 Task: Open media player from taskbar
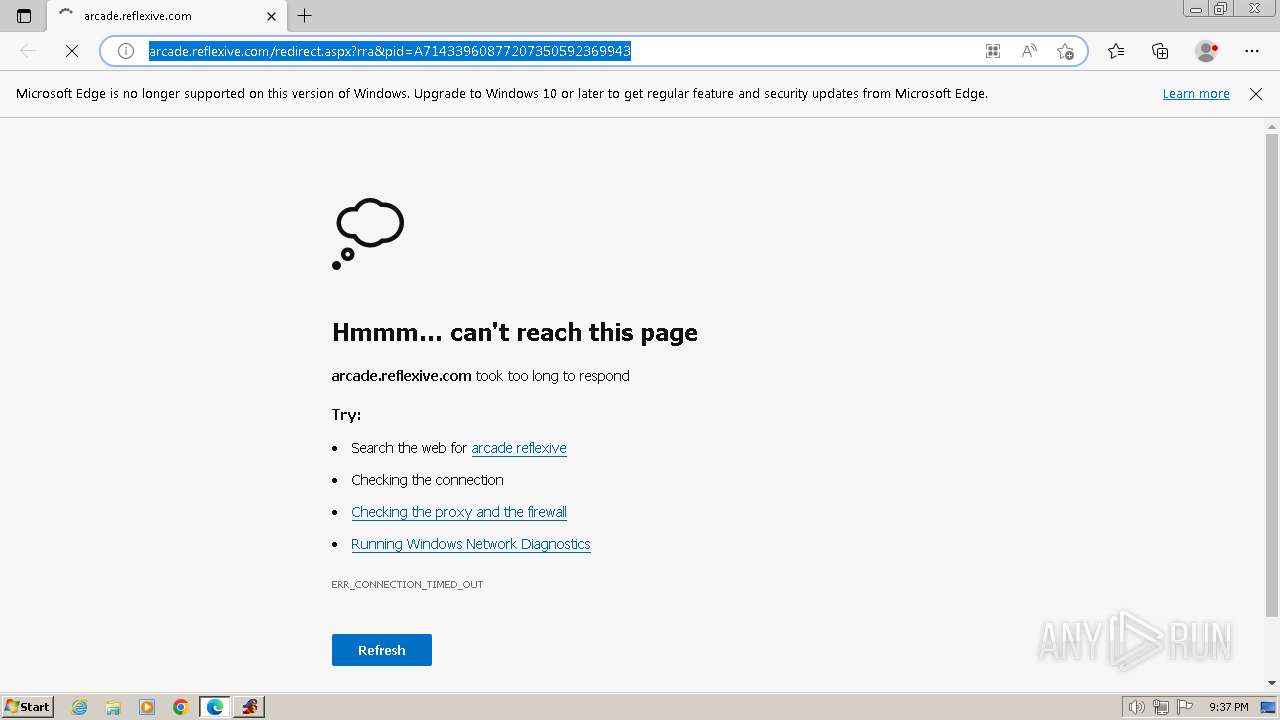tap(147, 707)
